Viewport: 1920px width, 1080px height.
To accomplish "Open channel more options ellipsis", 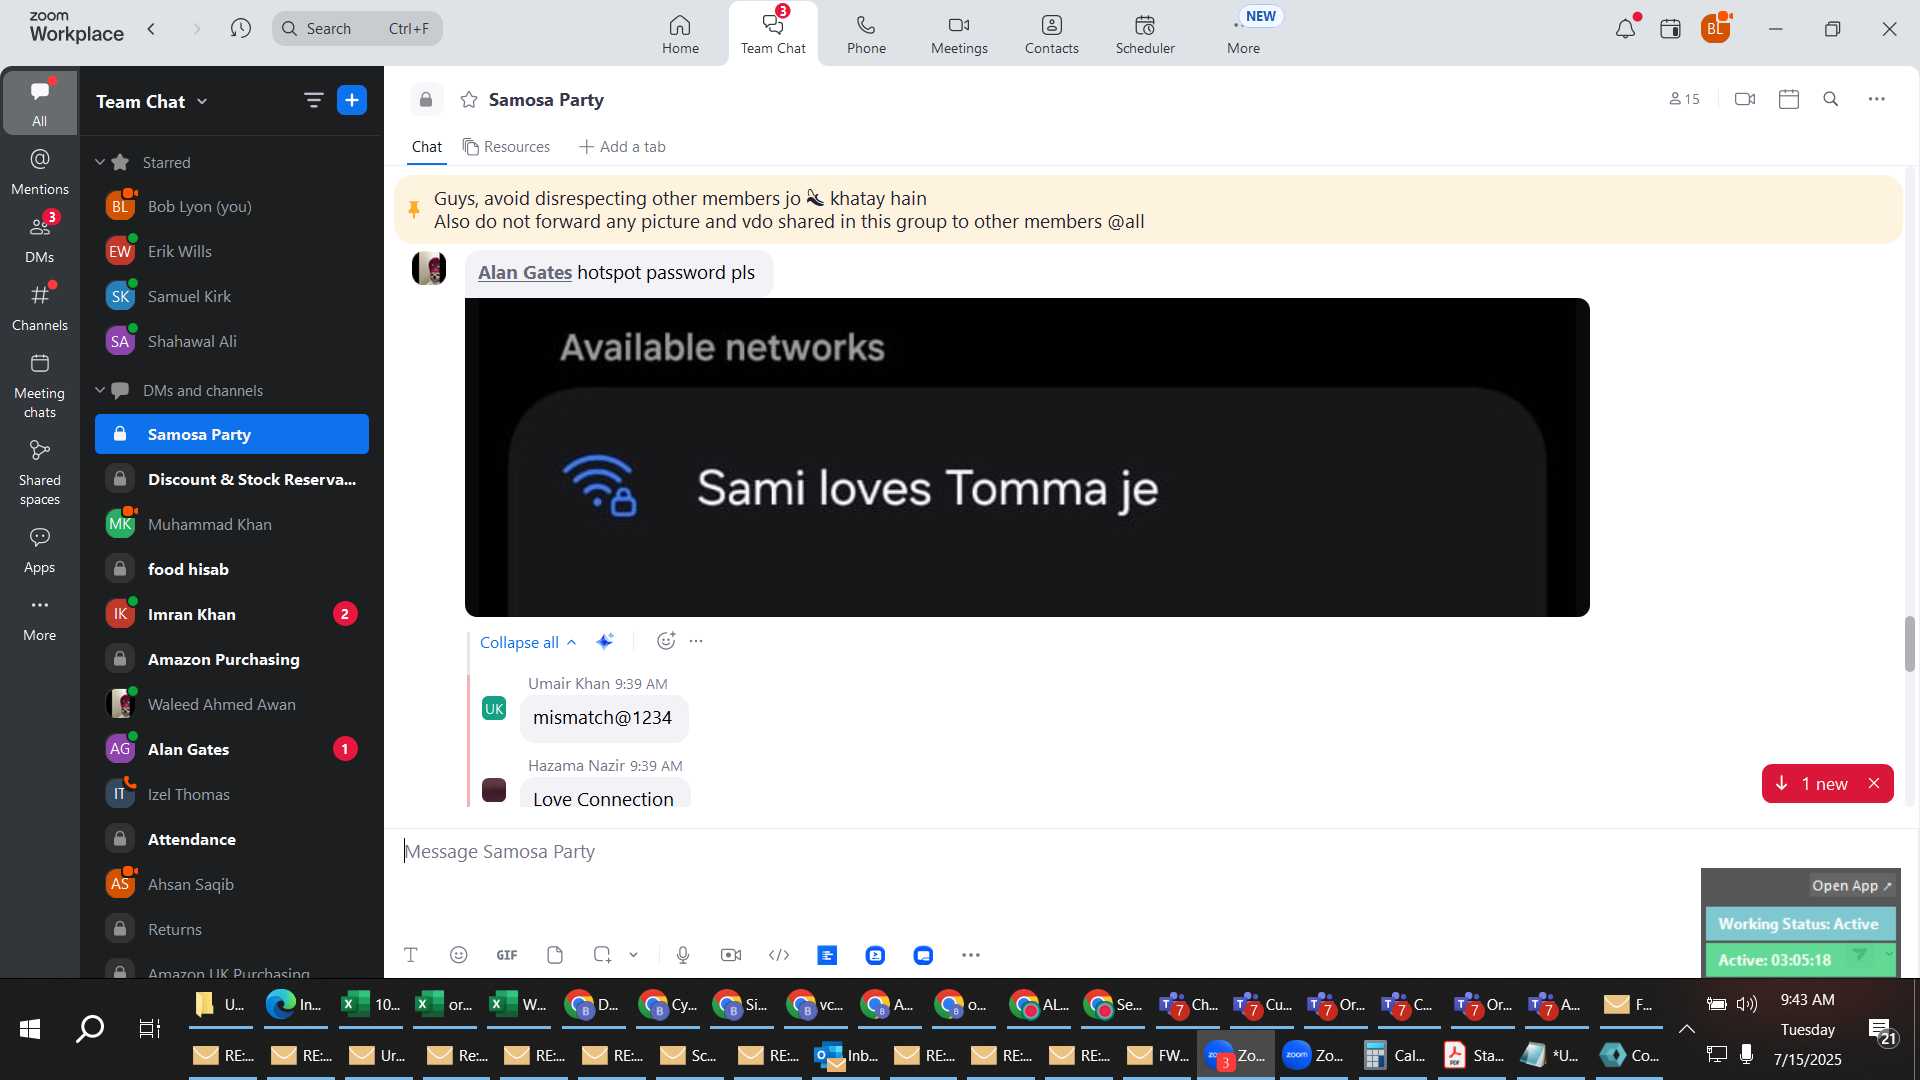I will tap(1877, 99).
